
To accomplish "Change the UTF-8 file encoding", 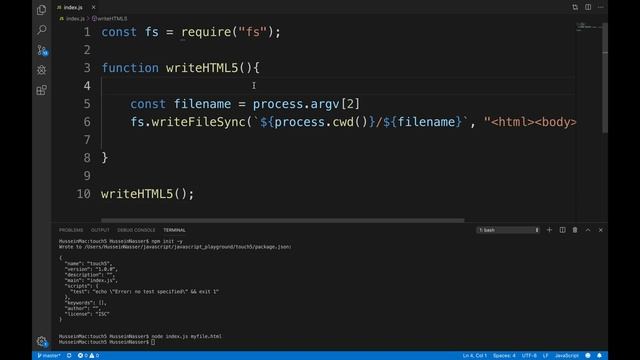I will (529, 356).
